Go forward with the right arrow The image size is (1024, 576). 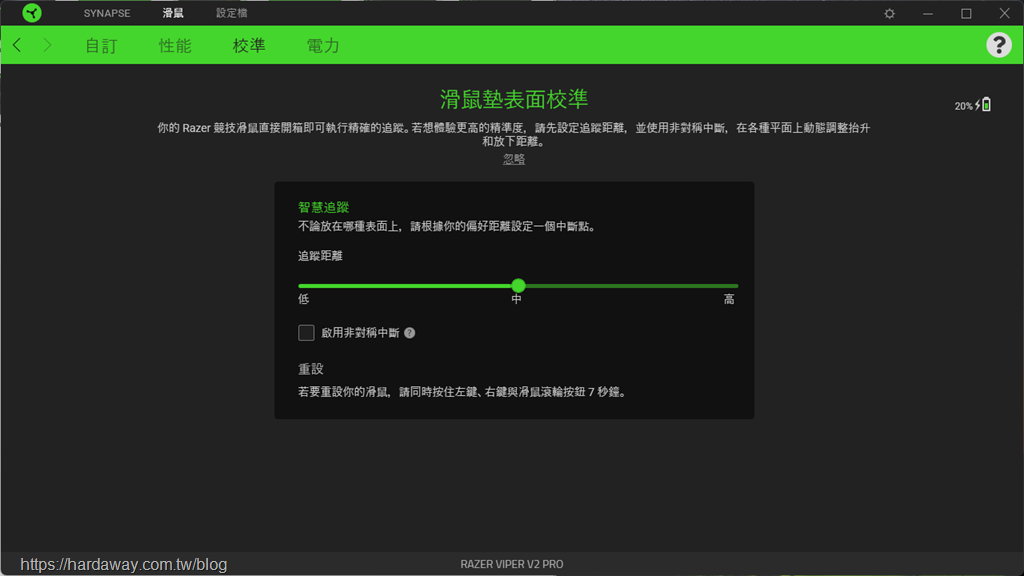click(47, 45)
